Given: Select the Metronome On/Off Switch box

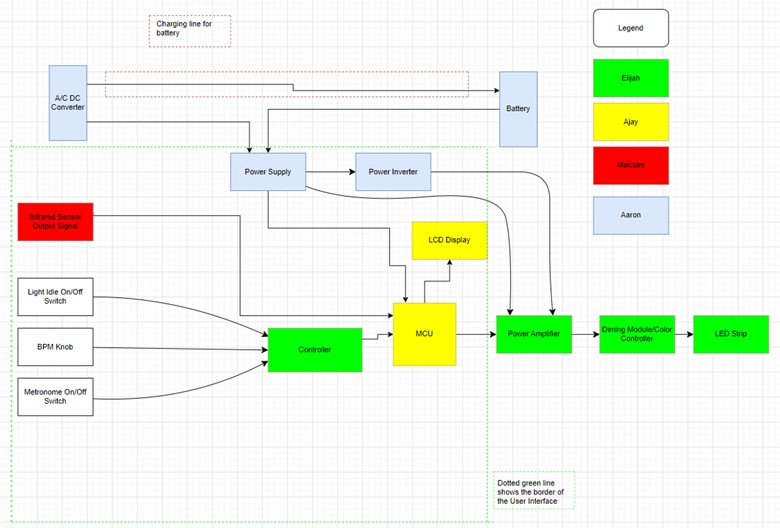Looking at the screenshot, I should coord(55,396).
